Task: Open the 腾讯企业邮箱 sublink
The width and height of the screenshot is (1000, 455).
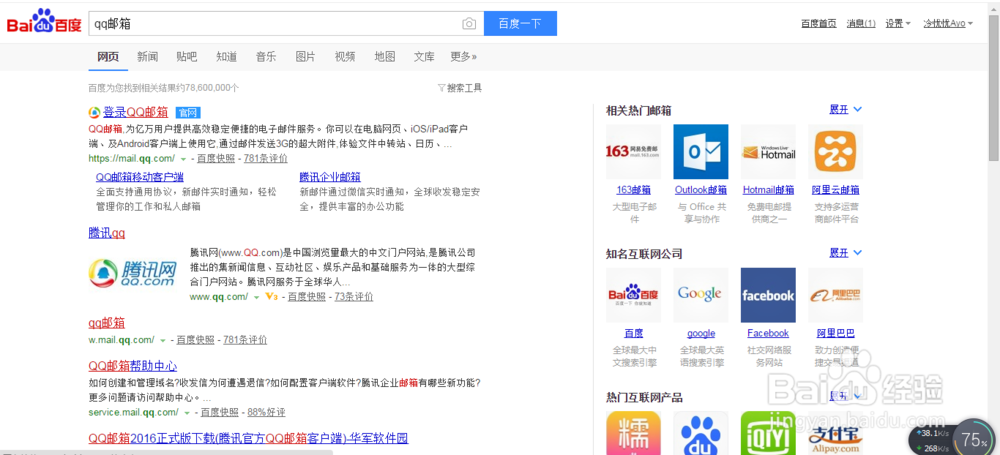Action: [330, 177]
